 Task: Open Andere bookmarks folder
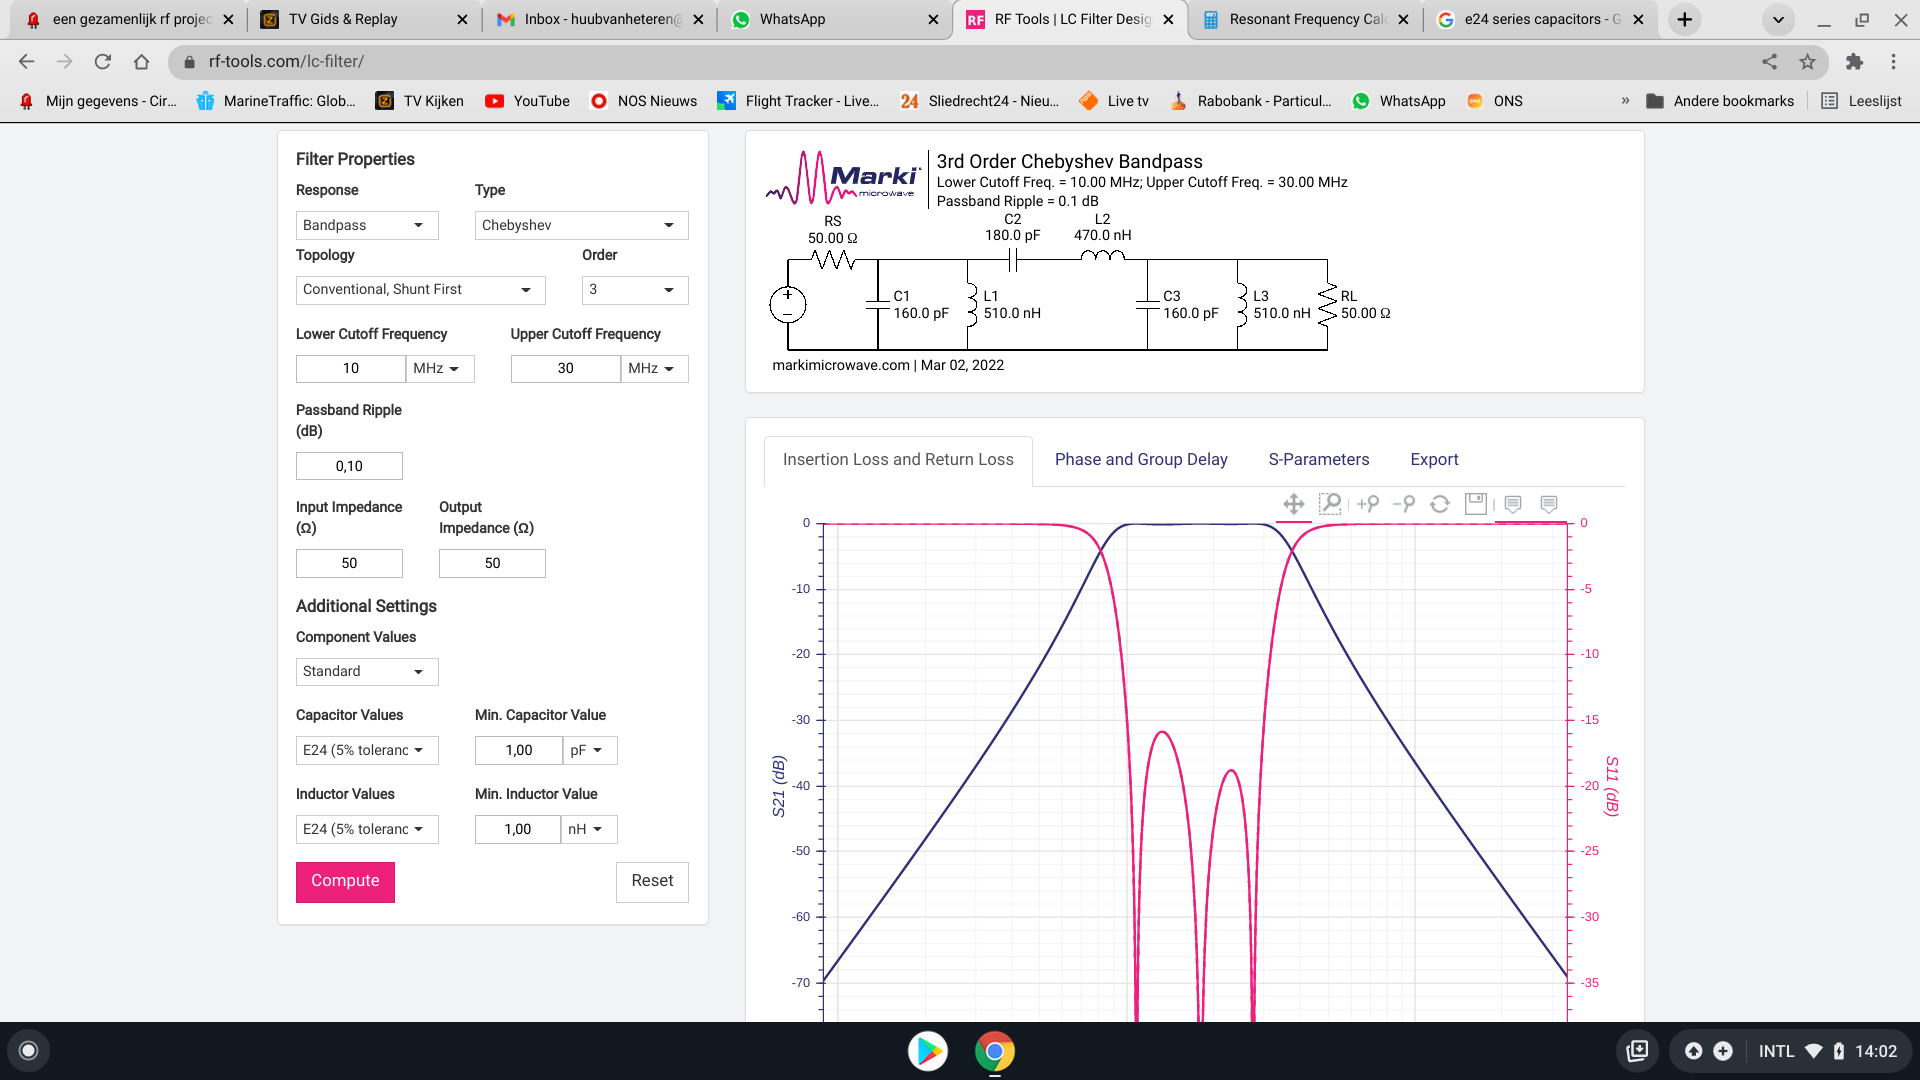[1720, 101]
